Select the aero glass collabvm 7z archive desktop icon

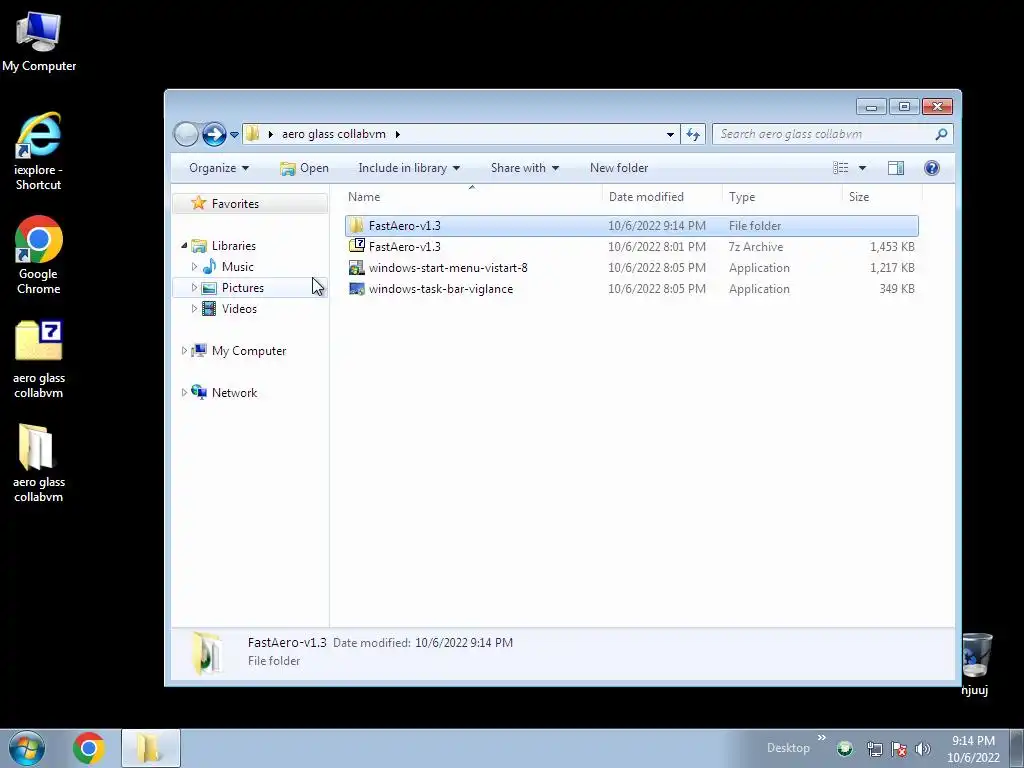tap(39, 359)
